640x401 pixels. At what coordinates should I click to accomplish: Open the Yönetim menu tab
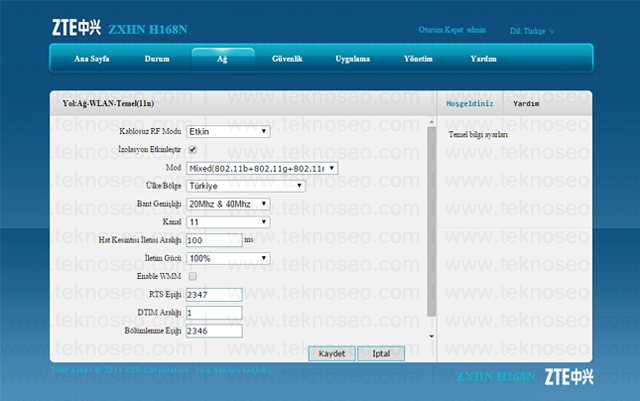(x=418, y=59)
